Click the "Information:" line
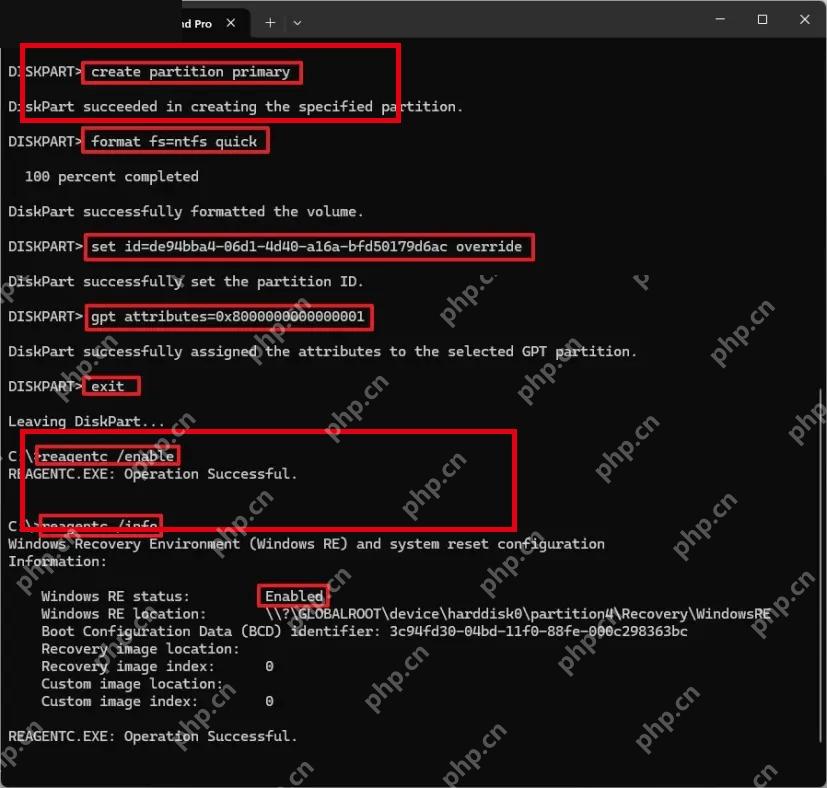Image resolution: width=827 pixels, height=788 pixels. pyautogui.click(x=57, y=562)
